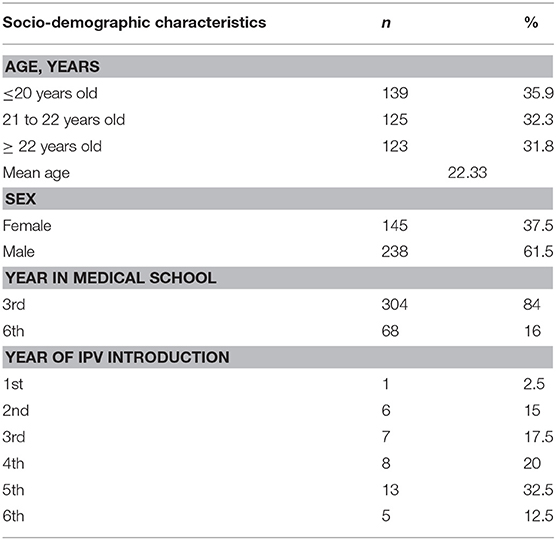Select the n column header
This screenshot has width=556, height=540.
[386, 23]
